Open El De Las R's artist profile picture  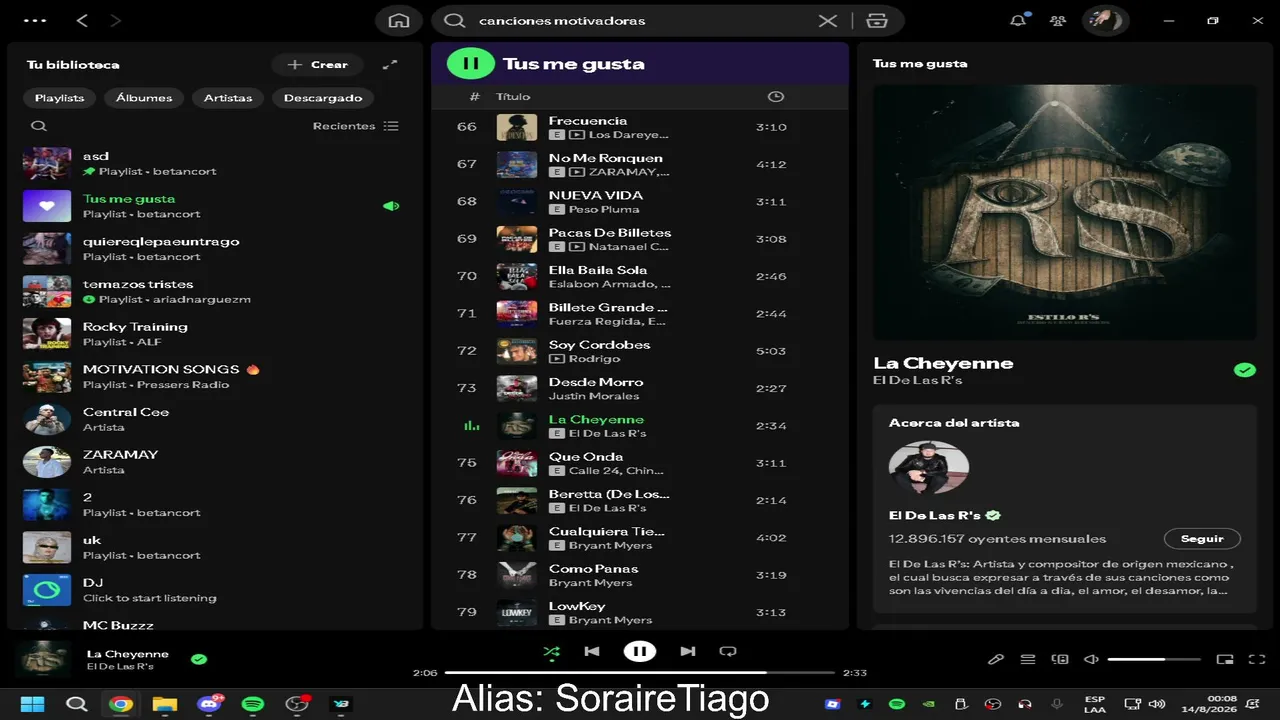point(929,468)
